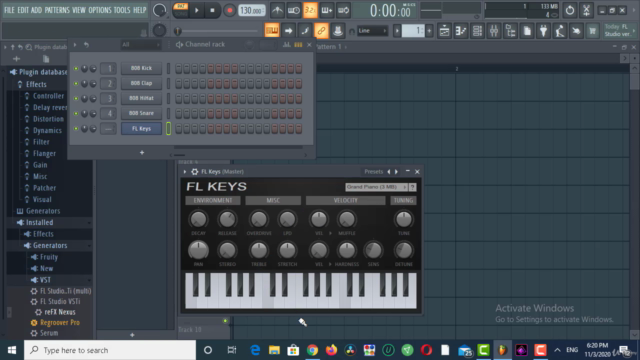Click the song position slider

(216, 31)
